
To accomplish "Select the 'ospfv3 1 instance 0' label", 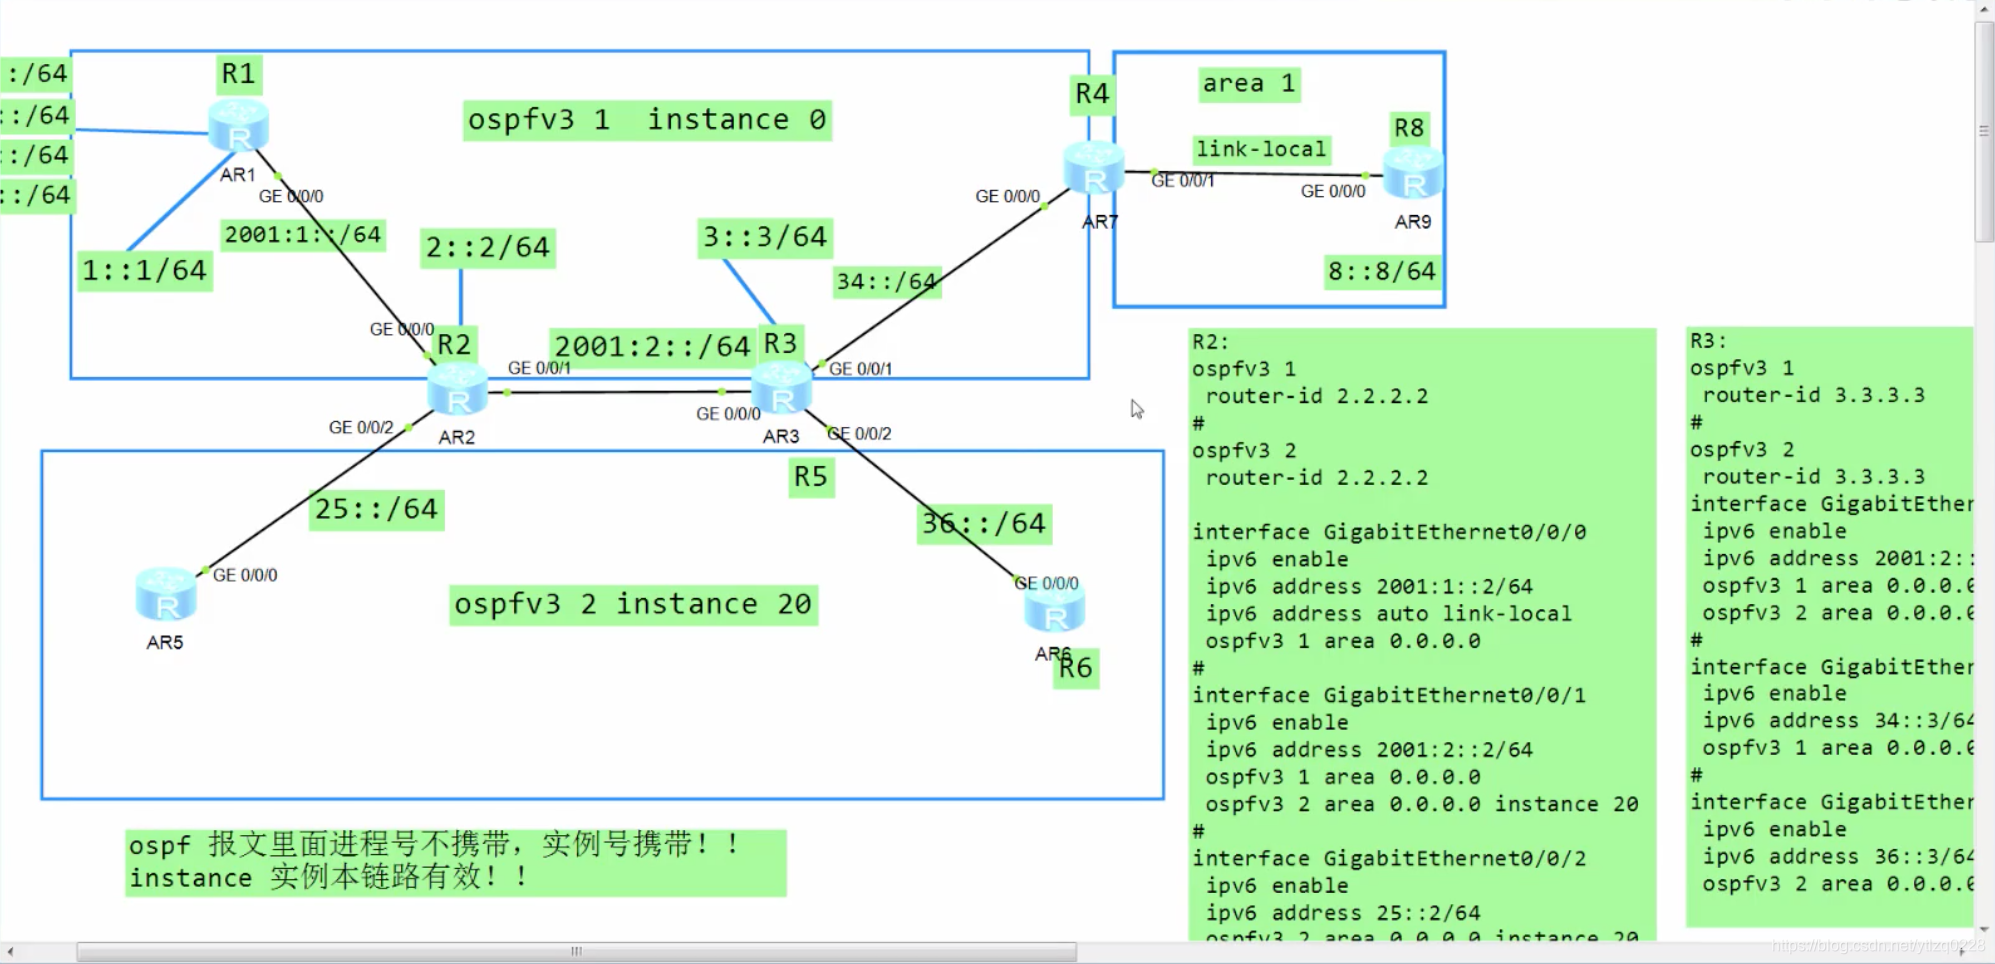I will [x=647, y=120].
